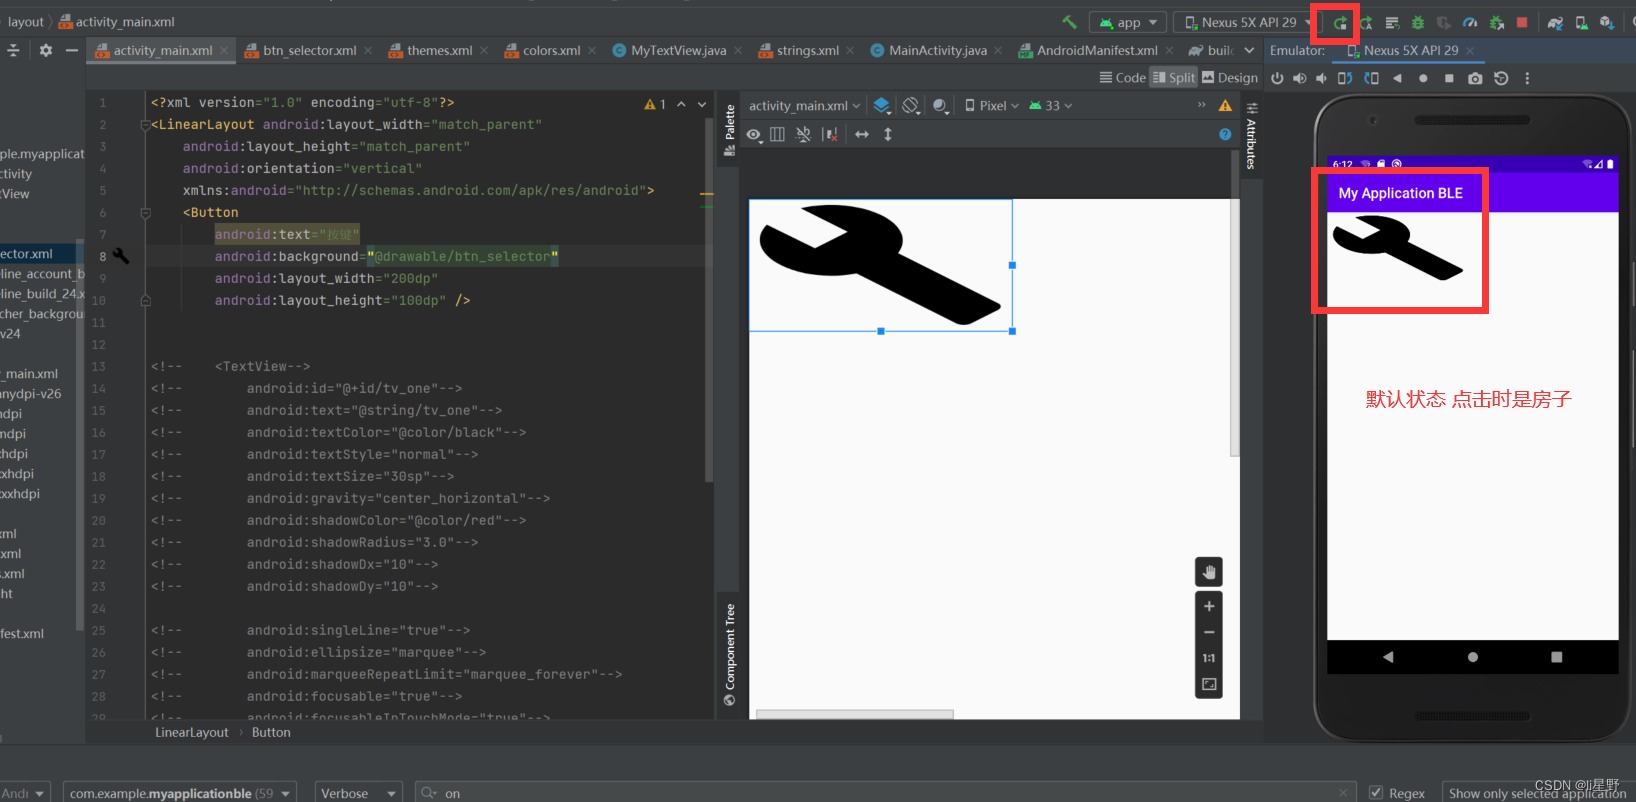Click the wrench gutter icon on line 8
Screen dimensions: 1636x802
121,256
